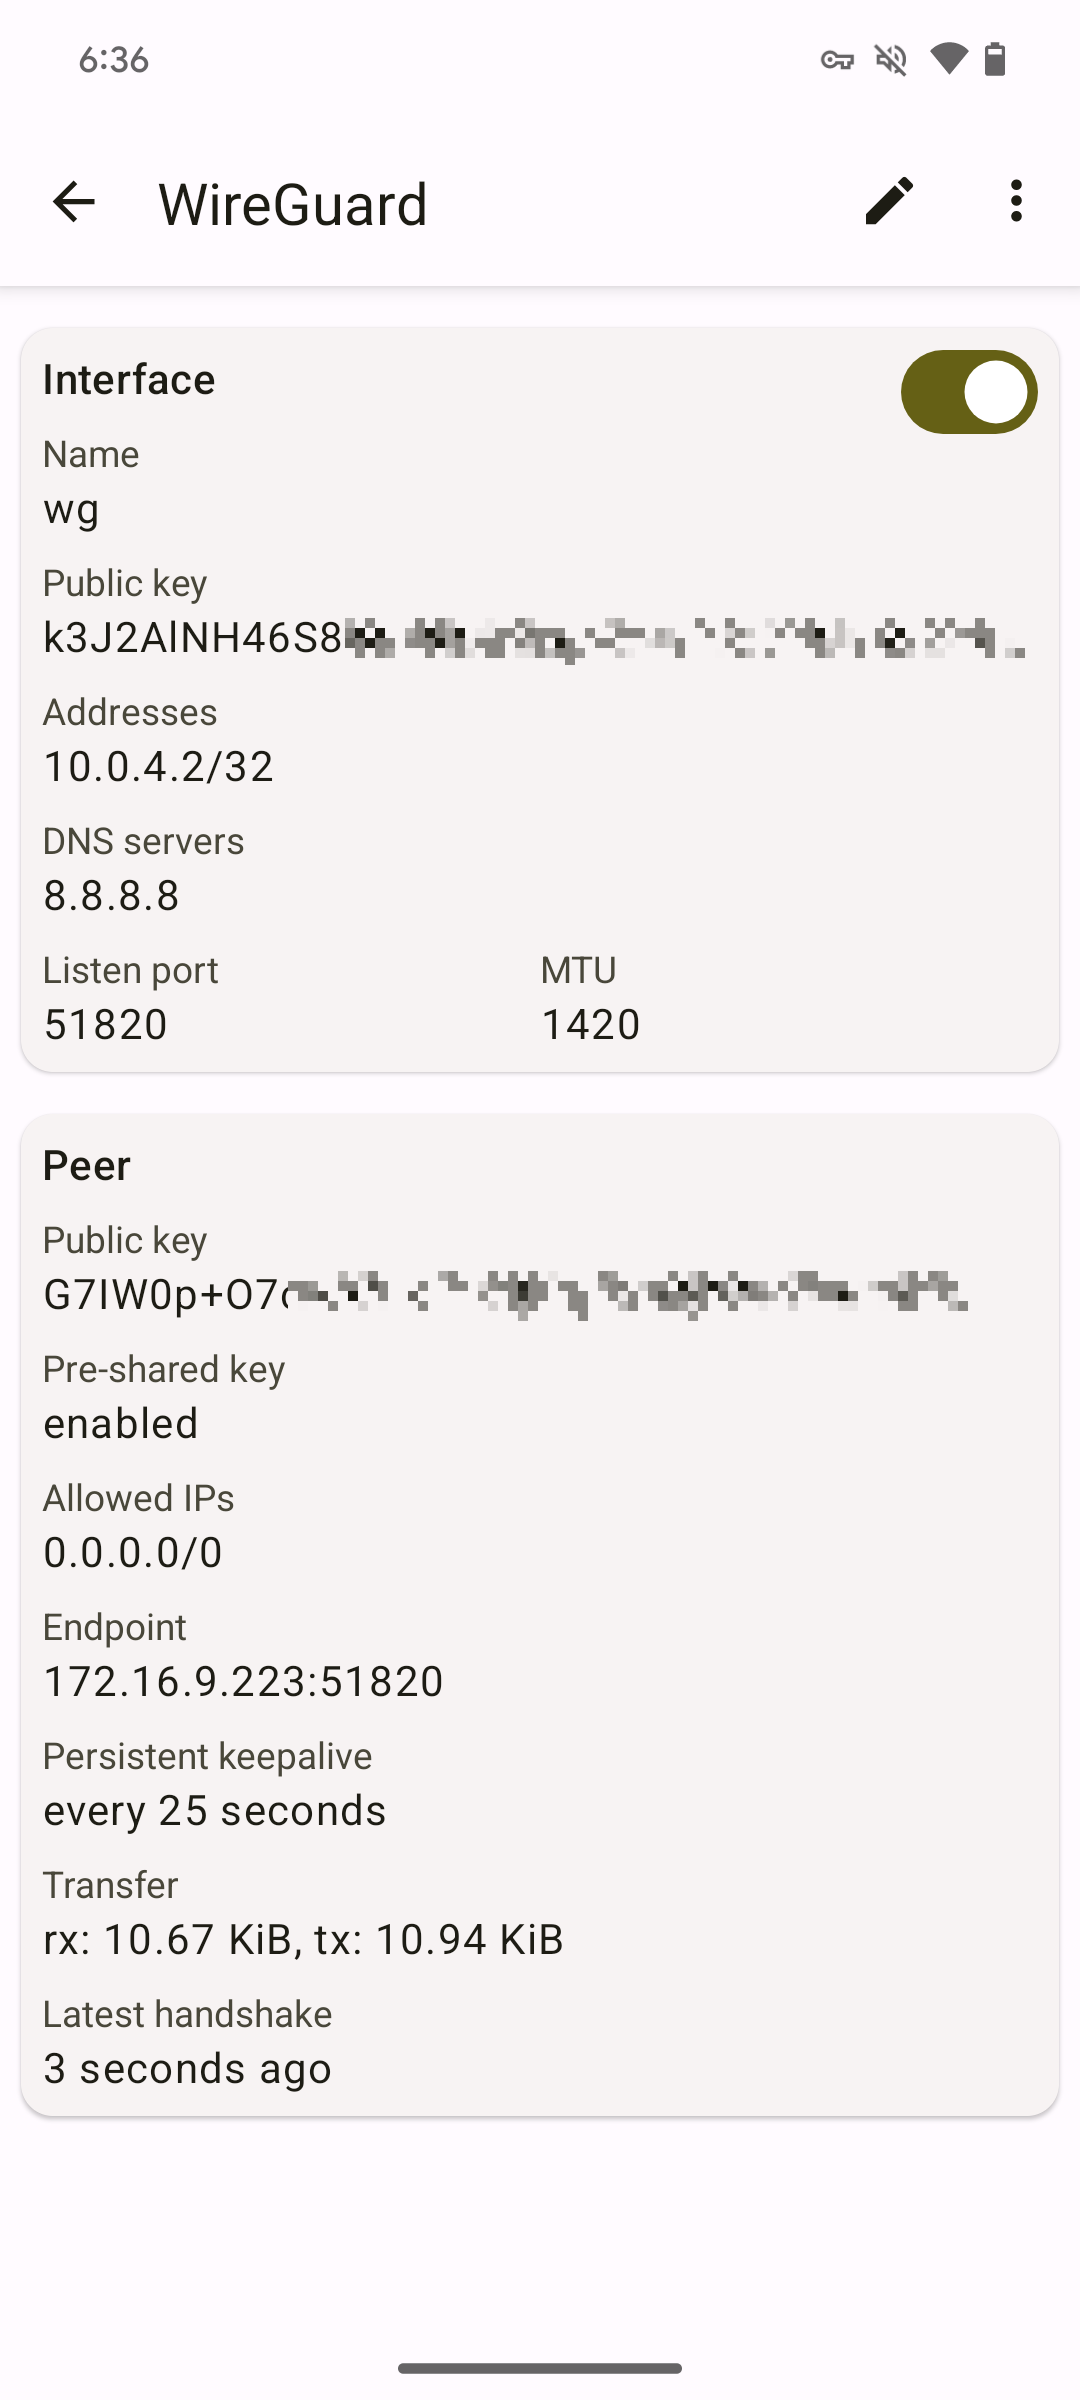Screen dimensions: 1080x2400
Task: Tap the VPN key status icon
Action: [x=837, y=60]
